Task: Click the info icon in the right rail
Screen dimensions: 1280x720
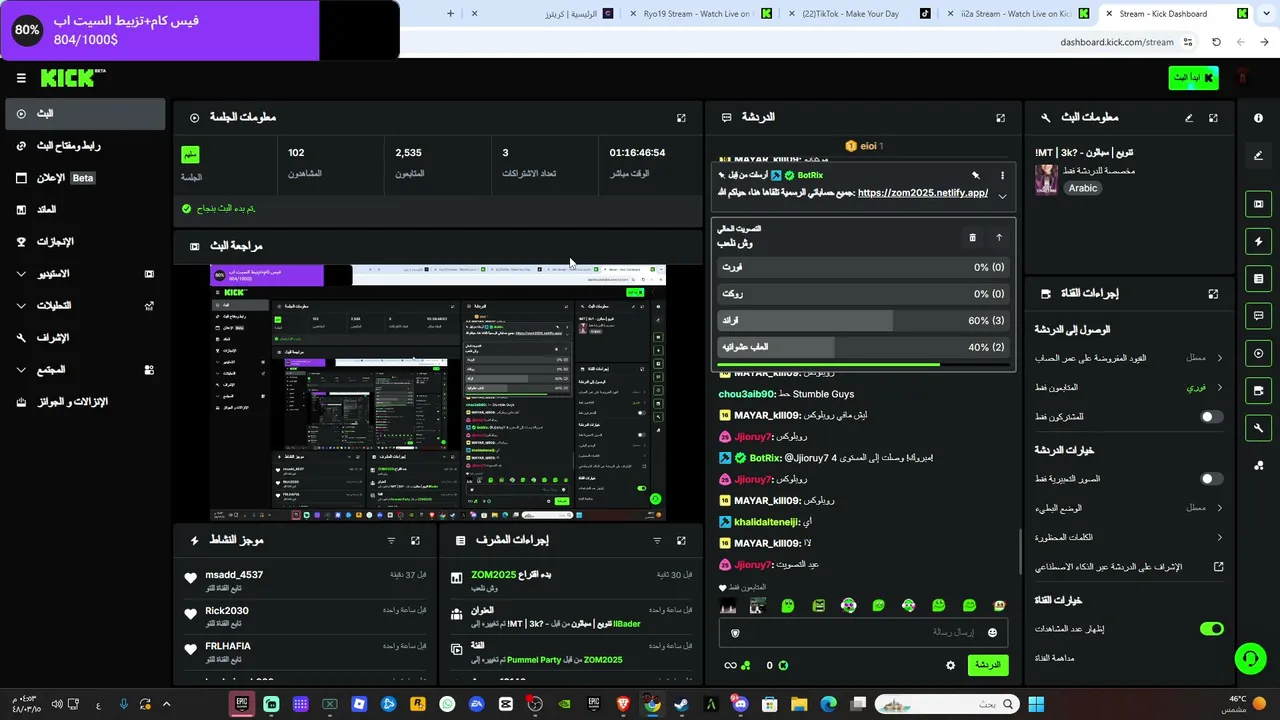Action: [1258, 118]
